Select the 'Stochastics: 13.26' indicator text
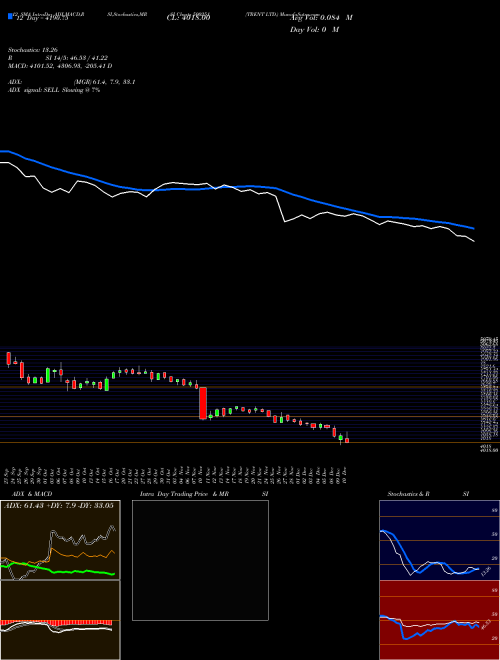This screenshot has width=500, height=660. [x=32, y=50]
